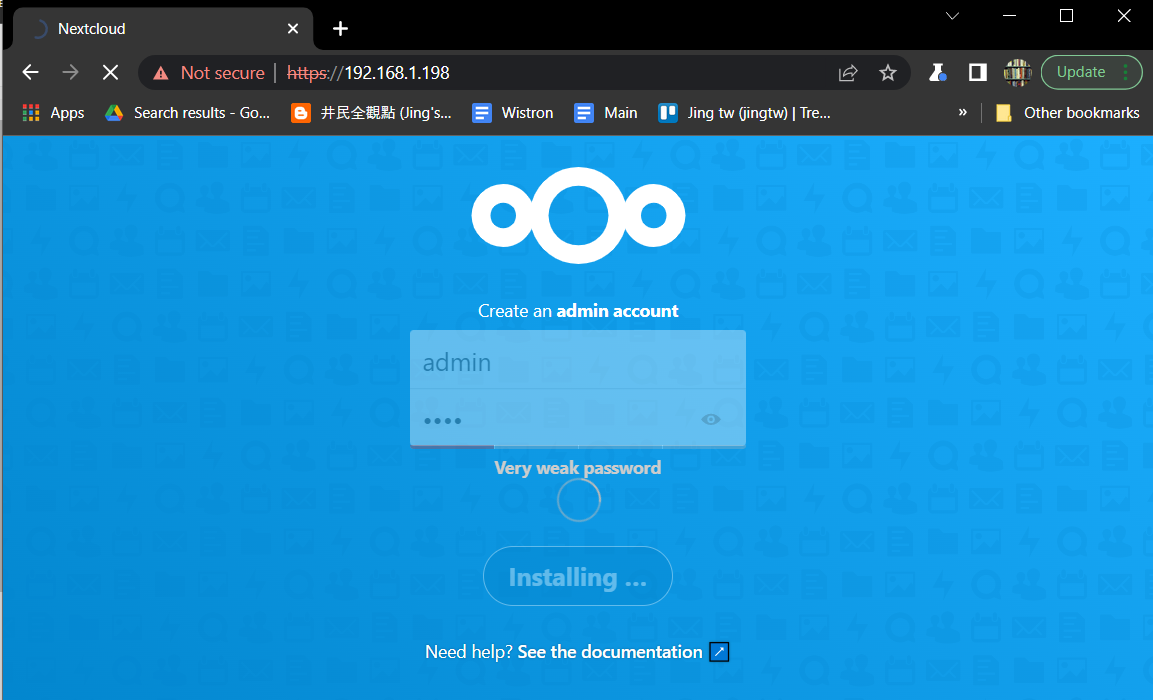Click the Installing button
Screen dimensions: 1153x700
[x=578, y=576]
